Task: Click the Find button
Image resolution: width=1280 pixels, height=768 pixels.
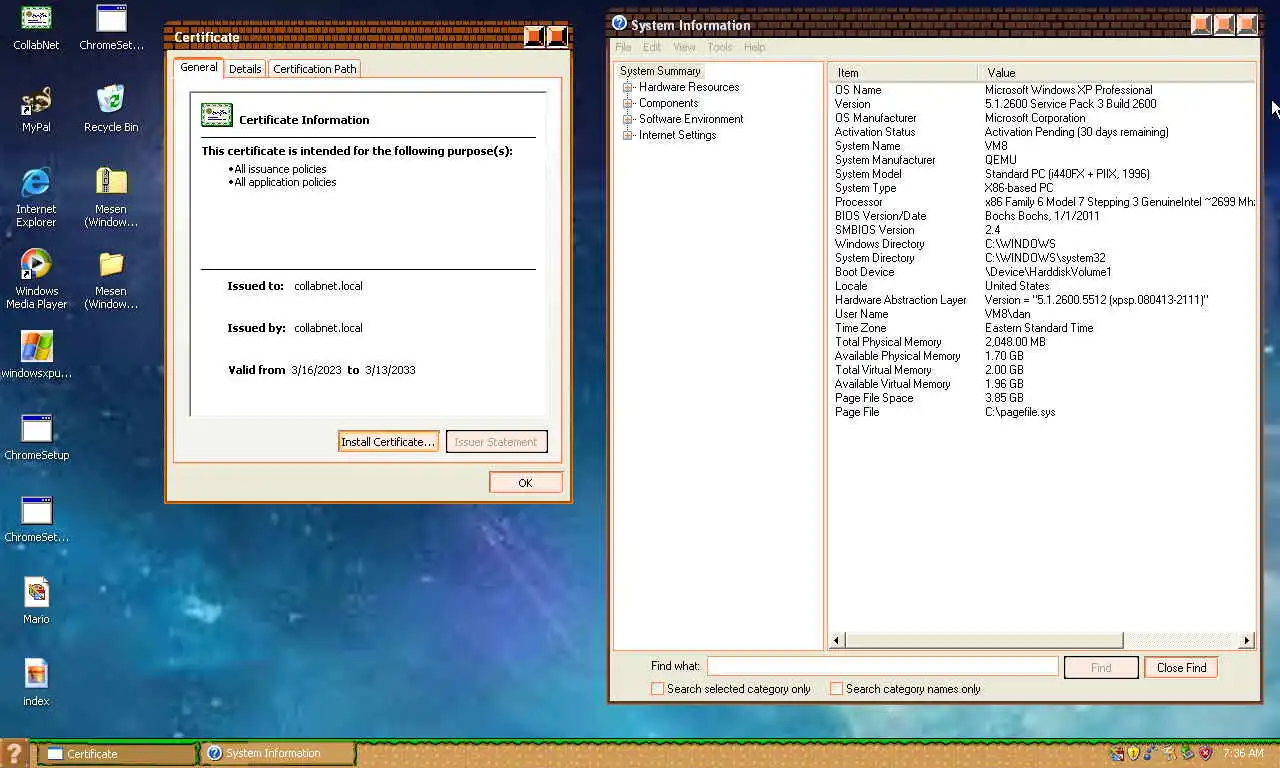Action: 1101,668
